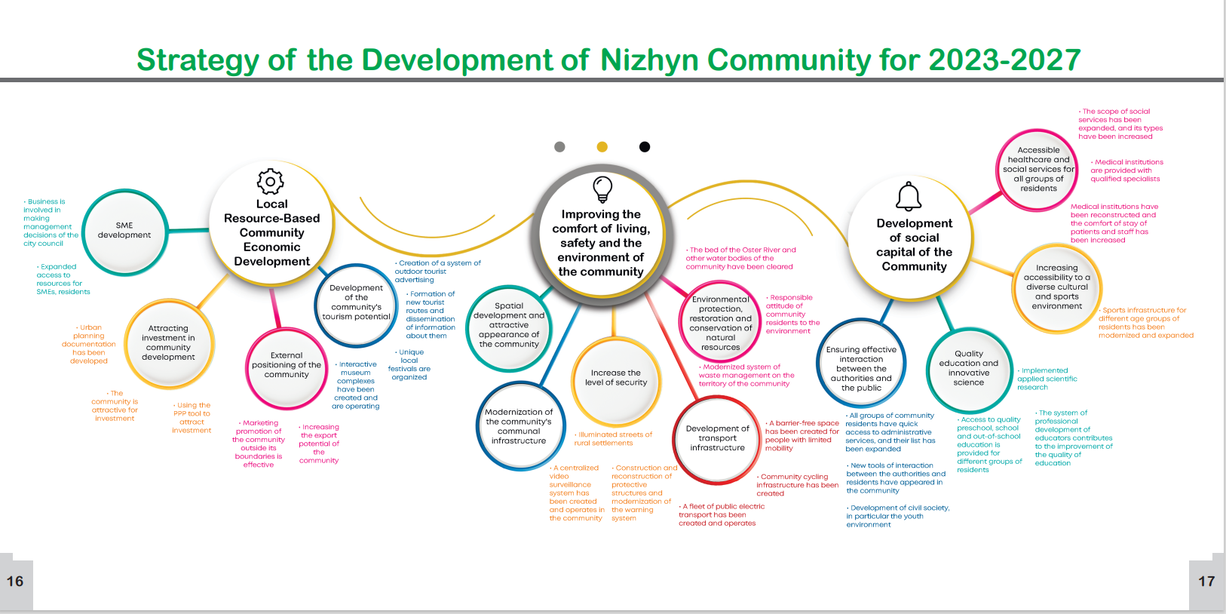Image resolution: width=1226 pixels, height=614 pixels.
Task: Click Modernization of communal infrastructure node
Action: [x=518, y=426]
